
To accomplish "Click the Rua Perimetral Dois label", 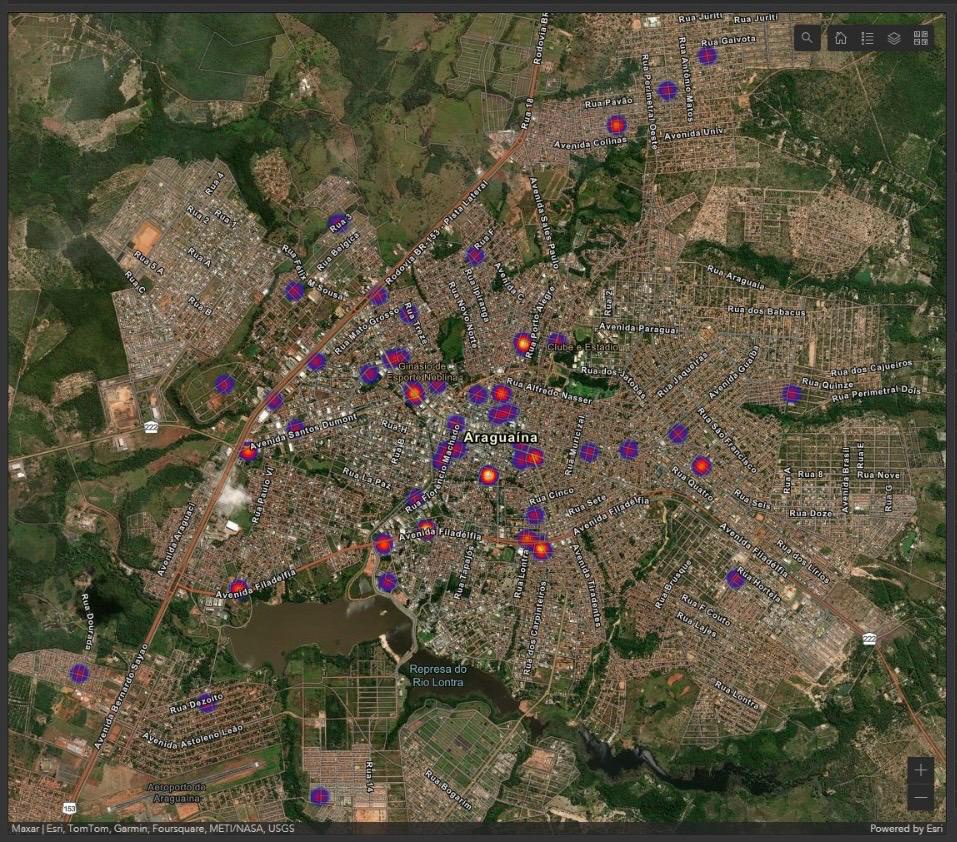I will (876, 394).
